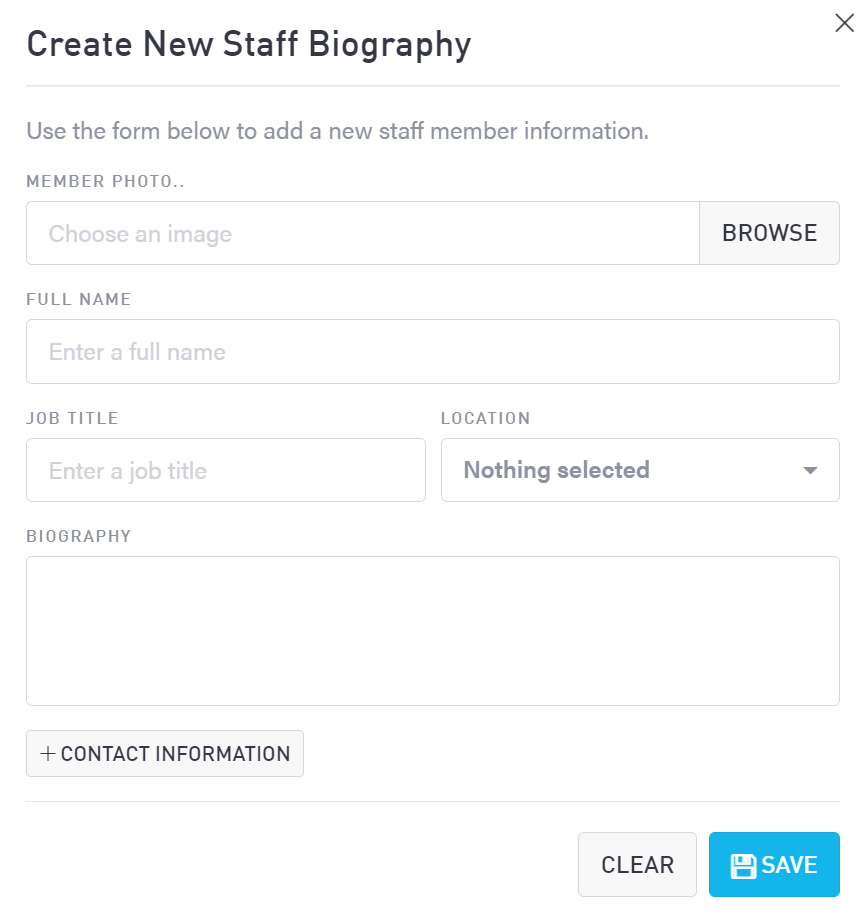Image resolution: width=868 pixels, height=920 pixels.
Task: Click the Job Title label text
Action: click(72, 418)
